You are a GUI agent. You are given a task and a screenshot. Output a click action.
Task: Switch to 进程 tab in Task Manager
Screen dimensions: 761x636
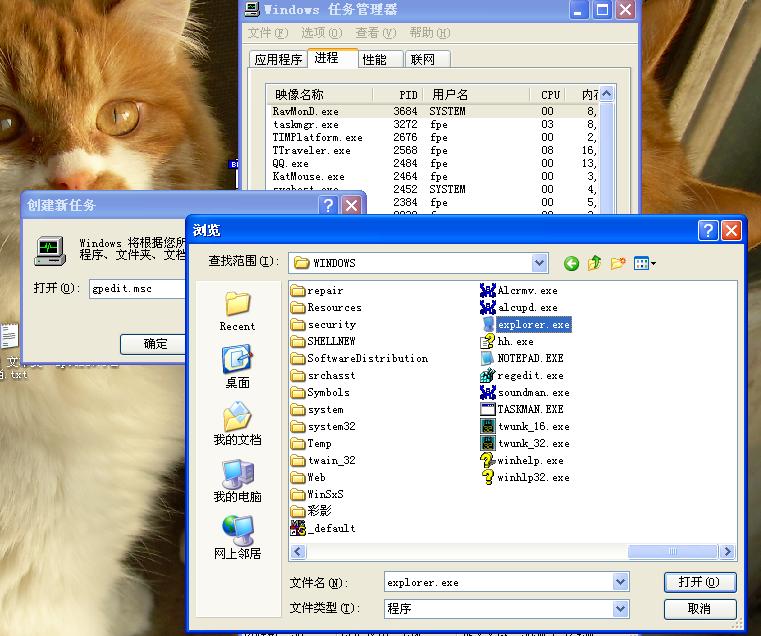[332, 58]
